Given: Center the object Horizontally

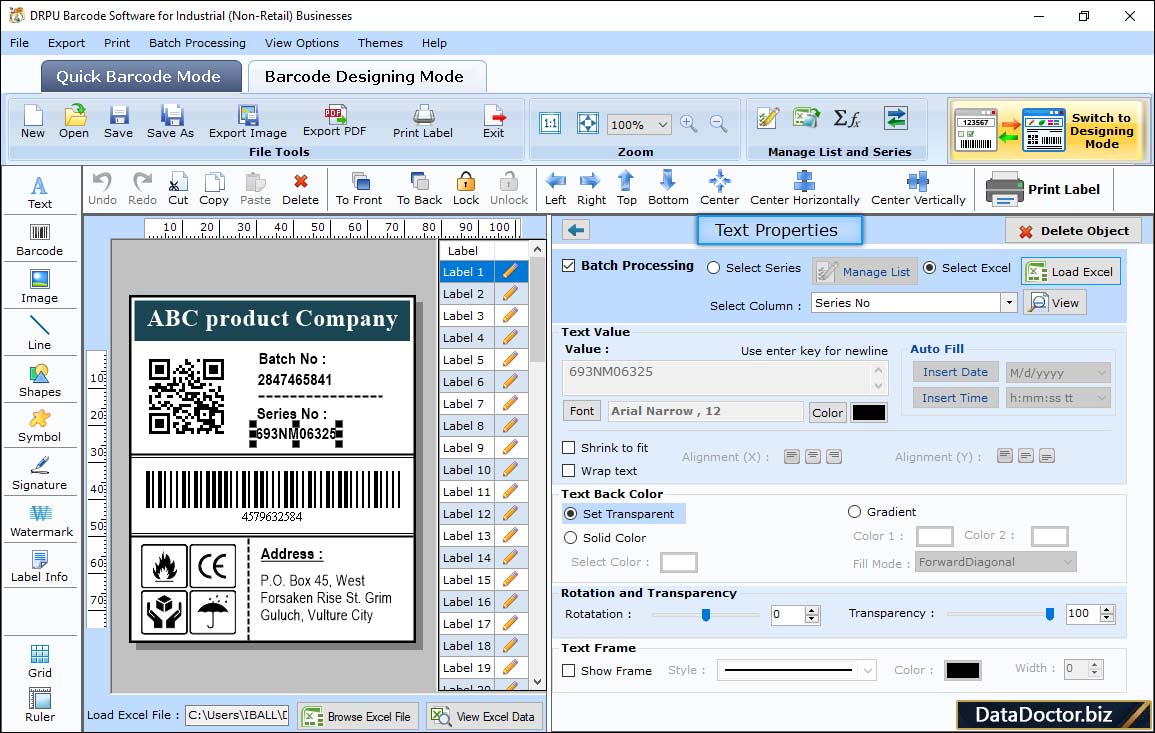Looking at the screenshot, I should 804,189.
